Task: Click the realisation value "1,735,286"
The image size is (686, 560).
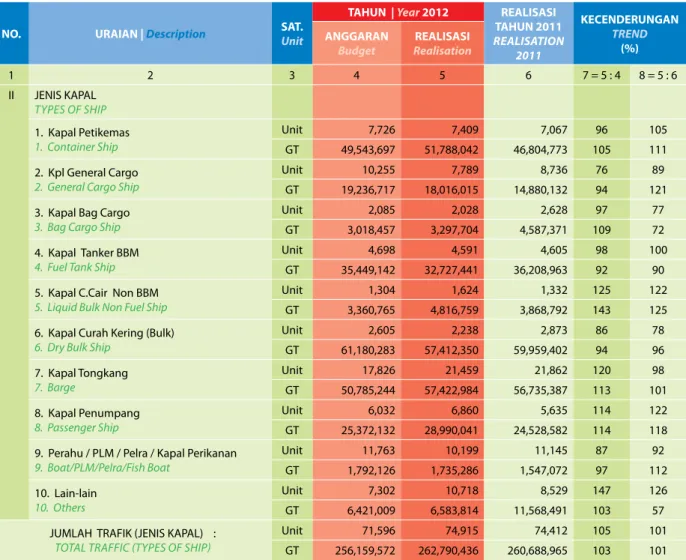Action: tap(455, 471)
